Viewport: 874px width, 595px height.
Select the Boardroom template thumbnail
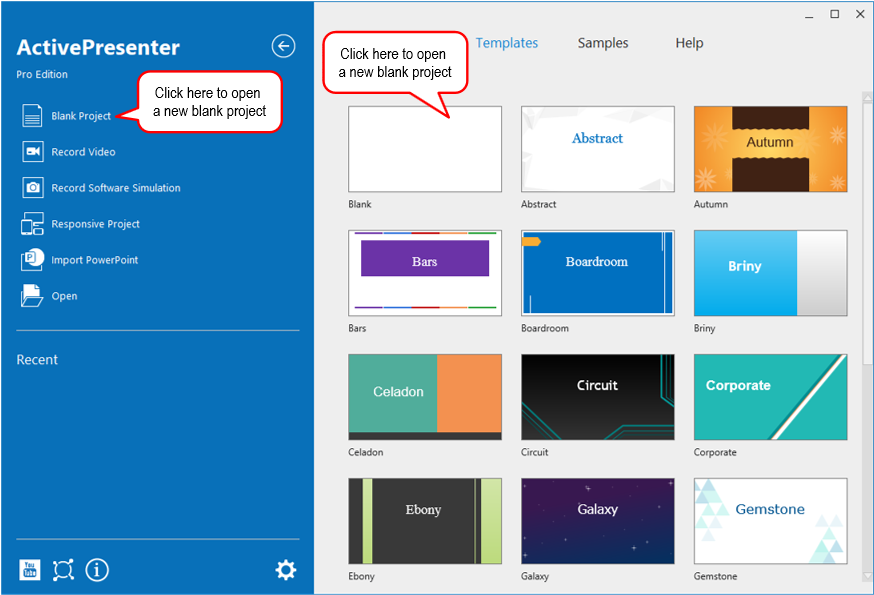coord(598,273)
